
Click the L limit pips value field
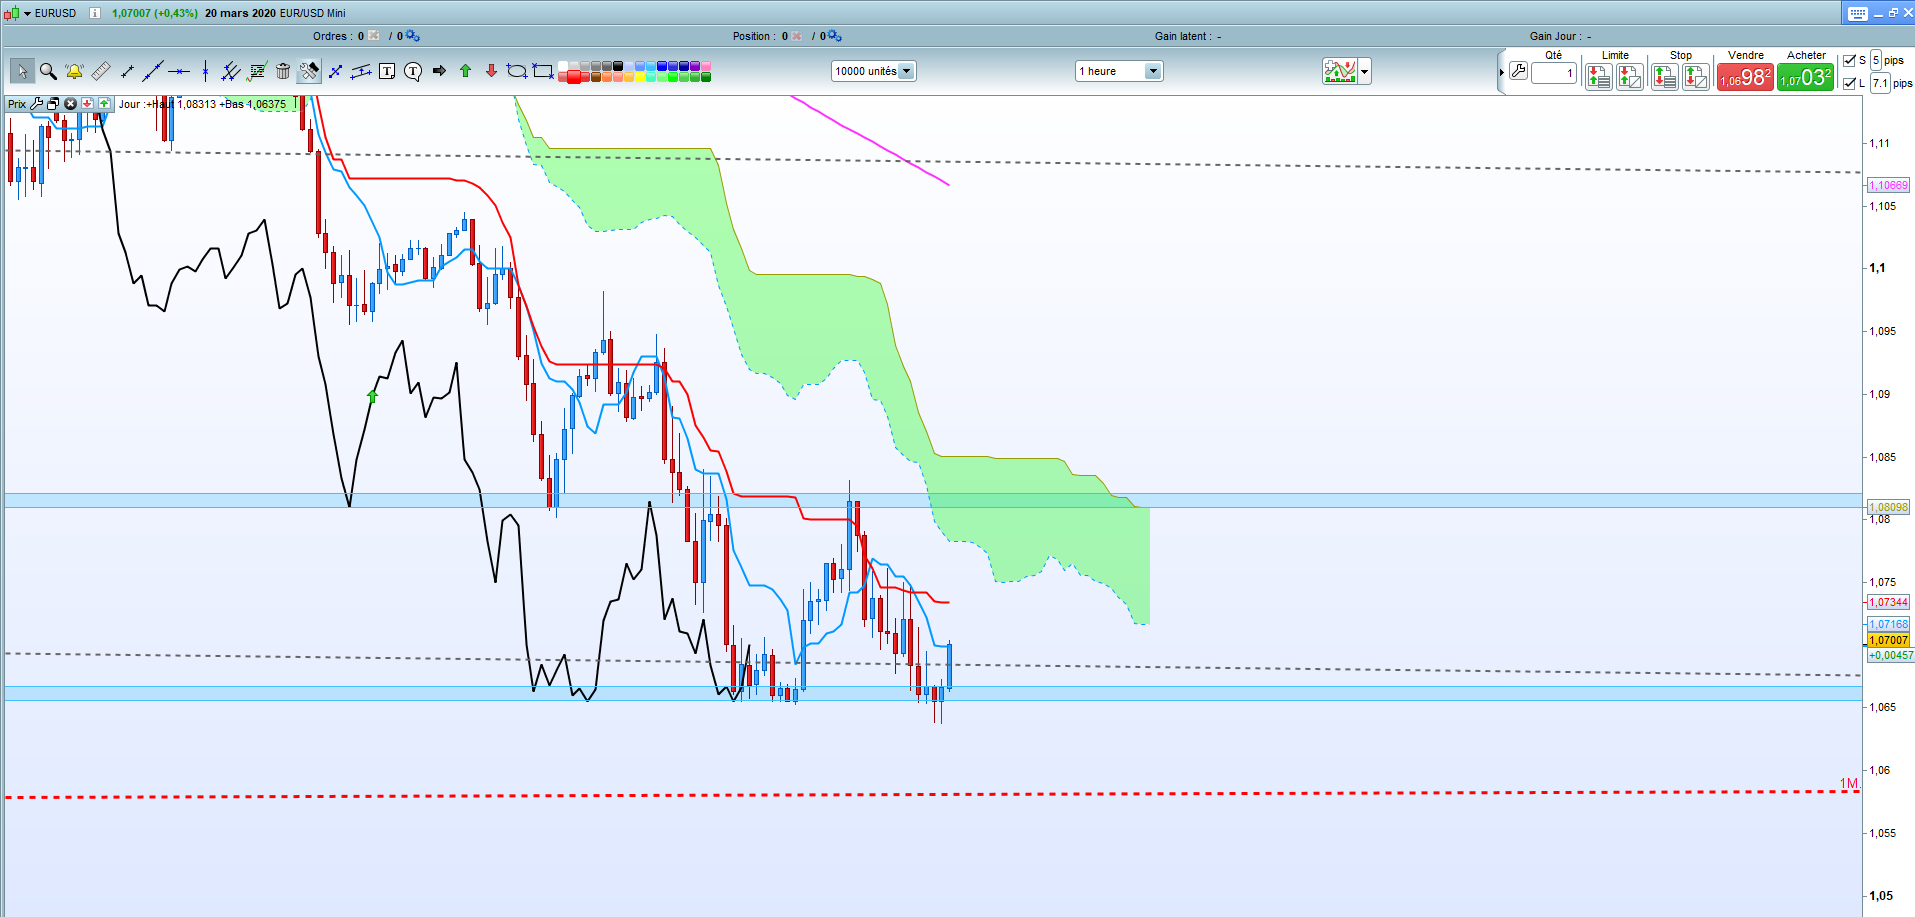click(x=1880, y=83)
